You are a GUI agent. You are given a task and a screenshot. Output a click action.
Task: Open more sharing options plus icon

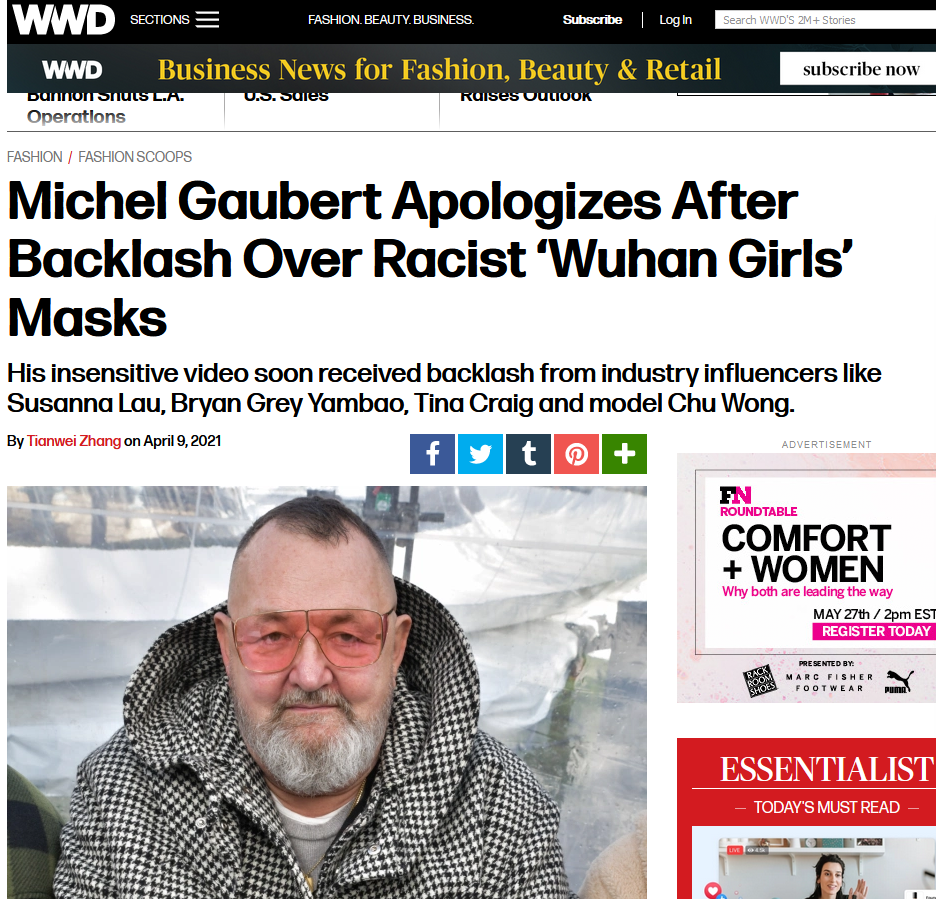pyautogui.click(x=624, y=454)
